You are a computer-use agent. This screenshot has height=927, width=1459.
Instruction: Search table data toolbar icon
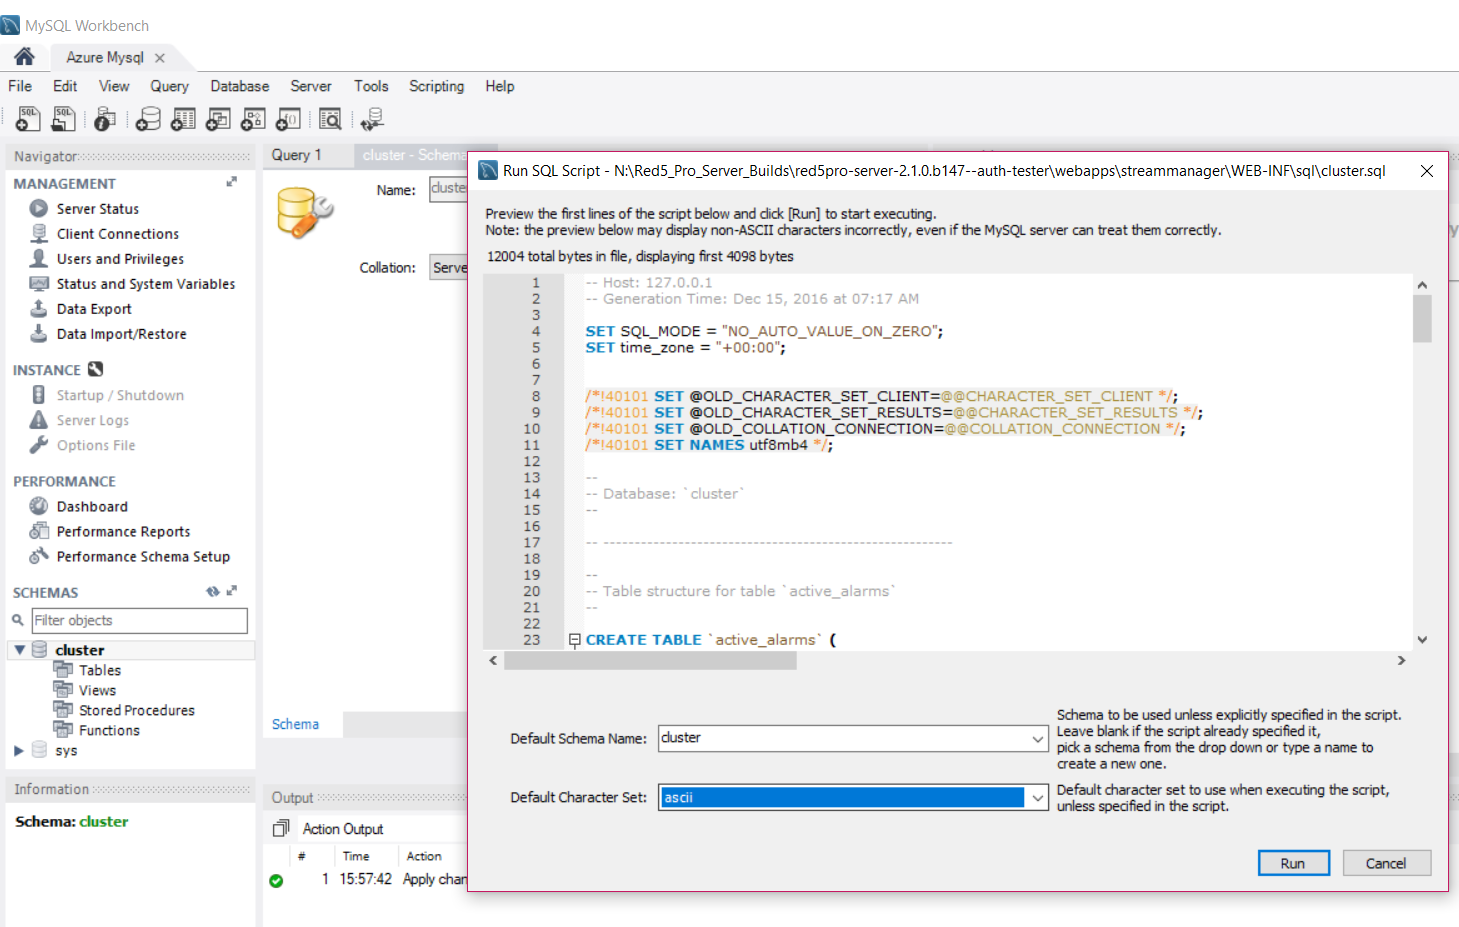(x=330, y=119)
